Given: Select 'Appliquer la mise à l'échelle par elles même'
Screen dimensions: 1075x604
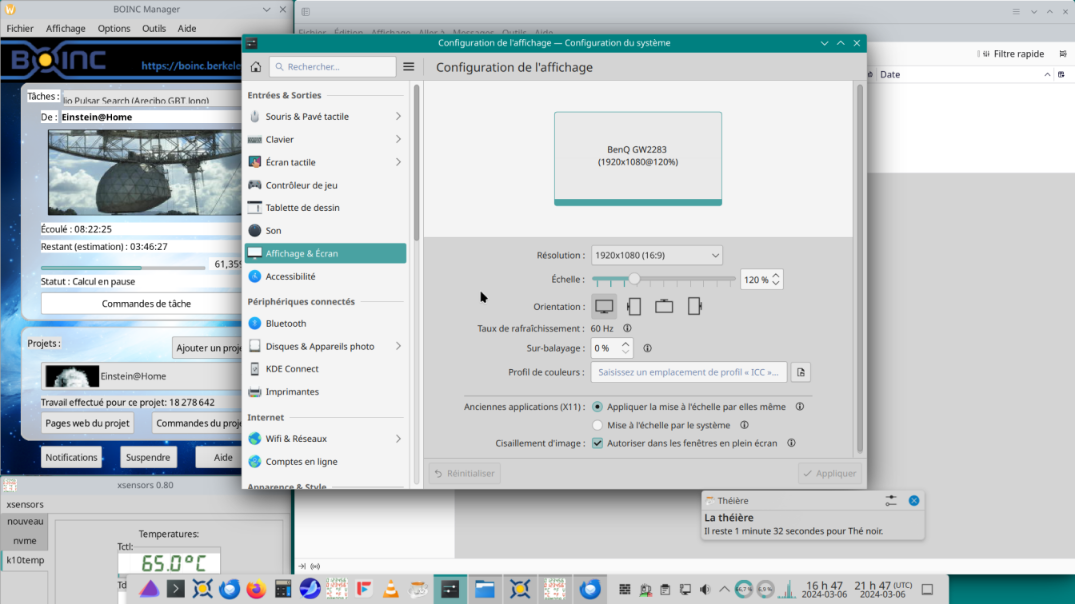Looking at the screenshot, I should pyautogui.click(x=598, y=407).
